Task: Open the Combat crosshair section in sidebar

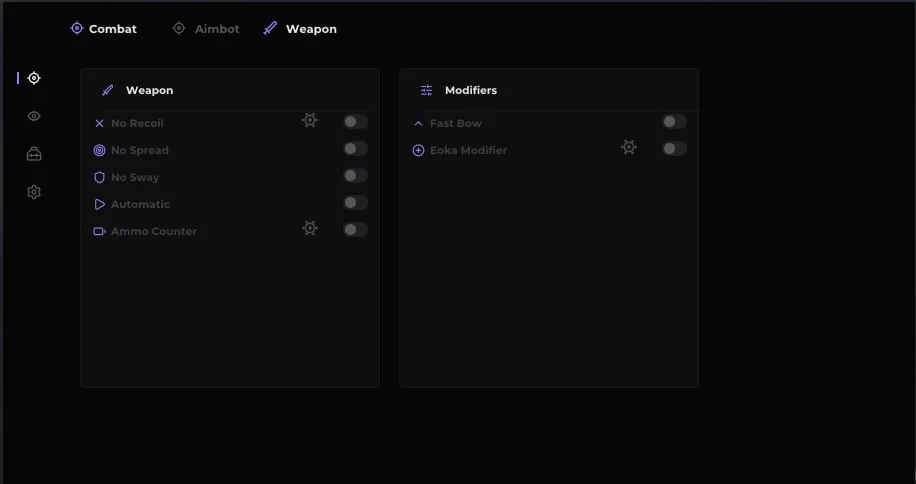Action: coord(34,78)
